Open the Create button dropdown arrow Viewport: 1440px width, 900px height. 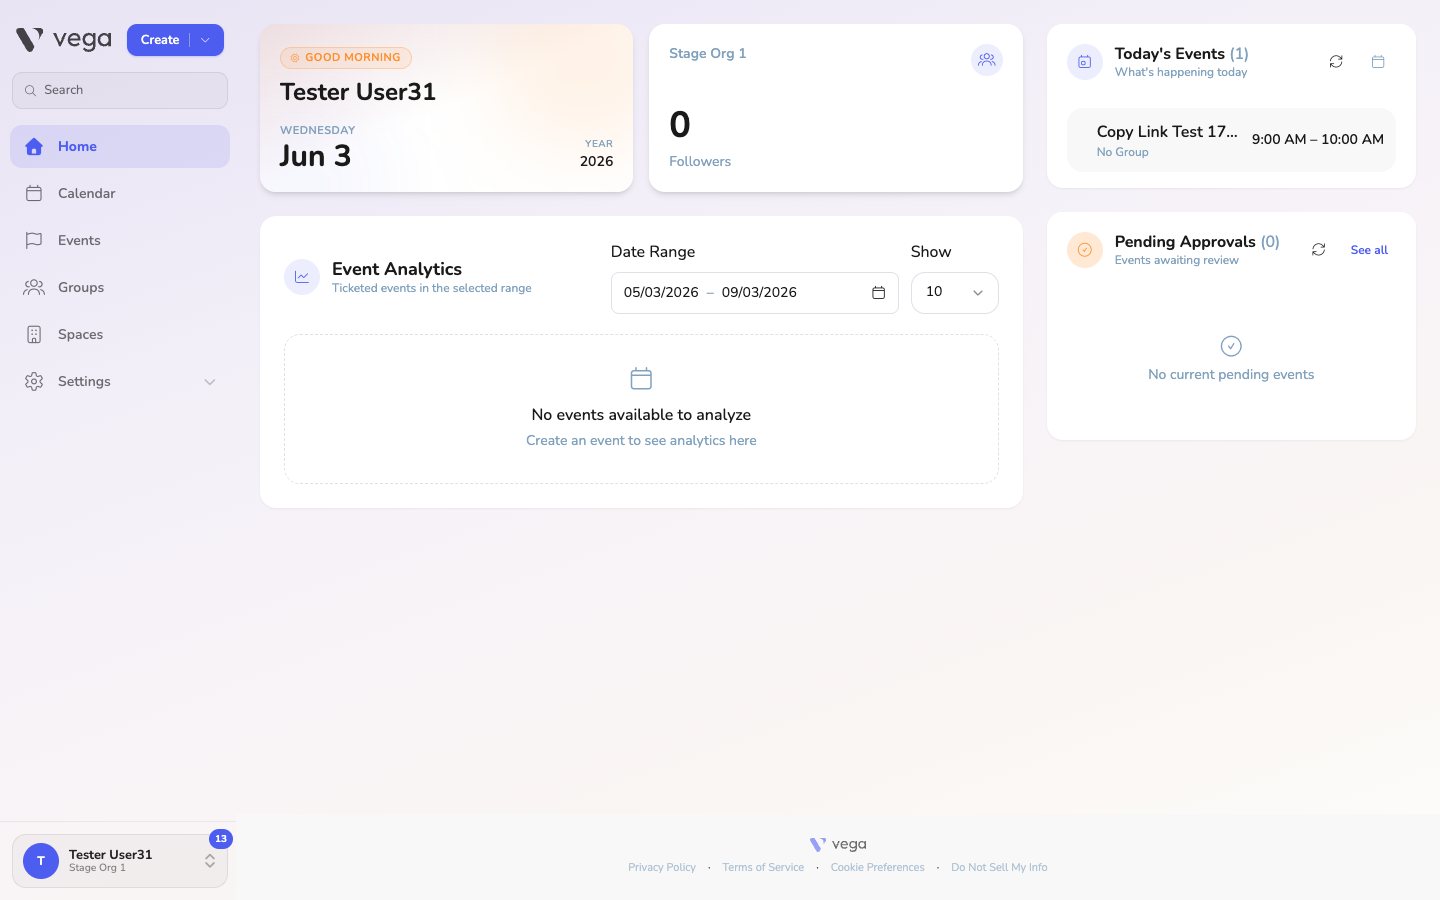point(206,40)
